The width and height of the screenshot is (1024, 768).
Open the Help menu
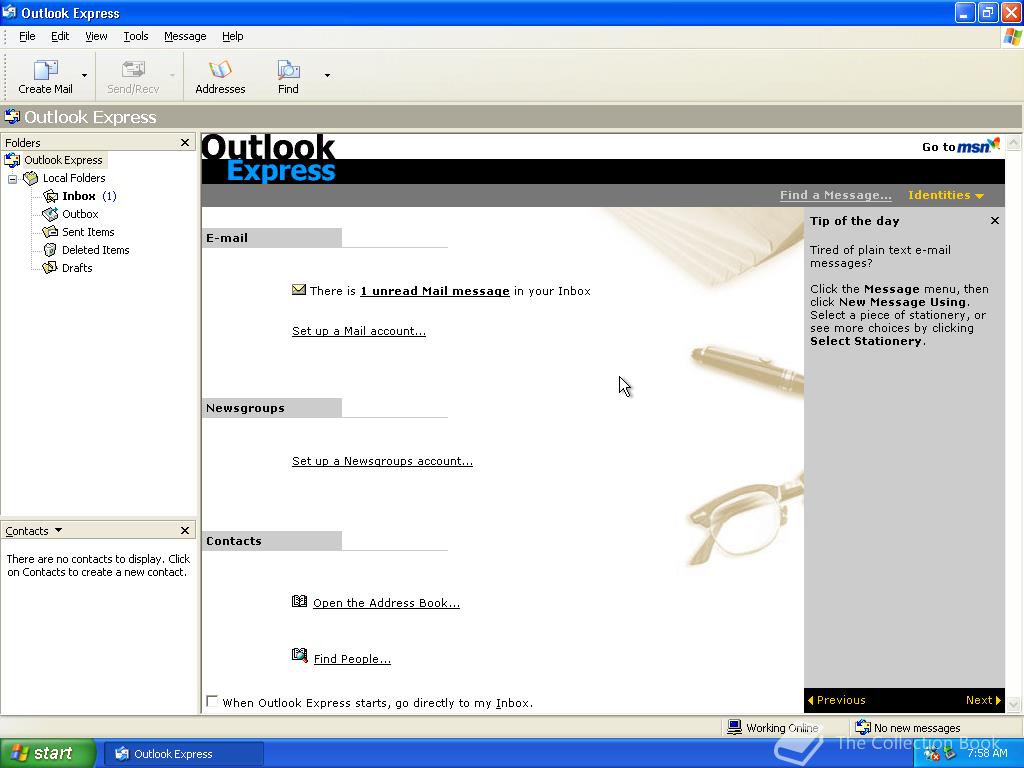tap(232, 37)
